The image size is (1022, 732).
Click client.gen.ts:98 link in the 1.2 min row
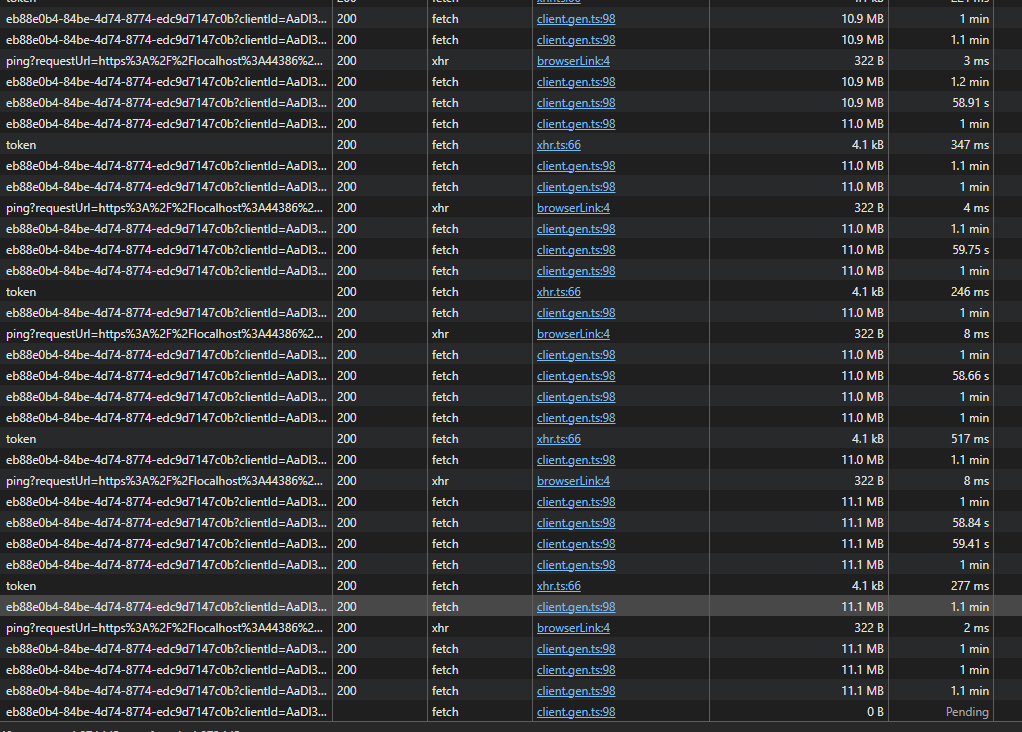pos(576,82)
